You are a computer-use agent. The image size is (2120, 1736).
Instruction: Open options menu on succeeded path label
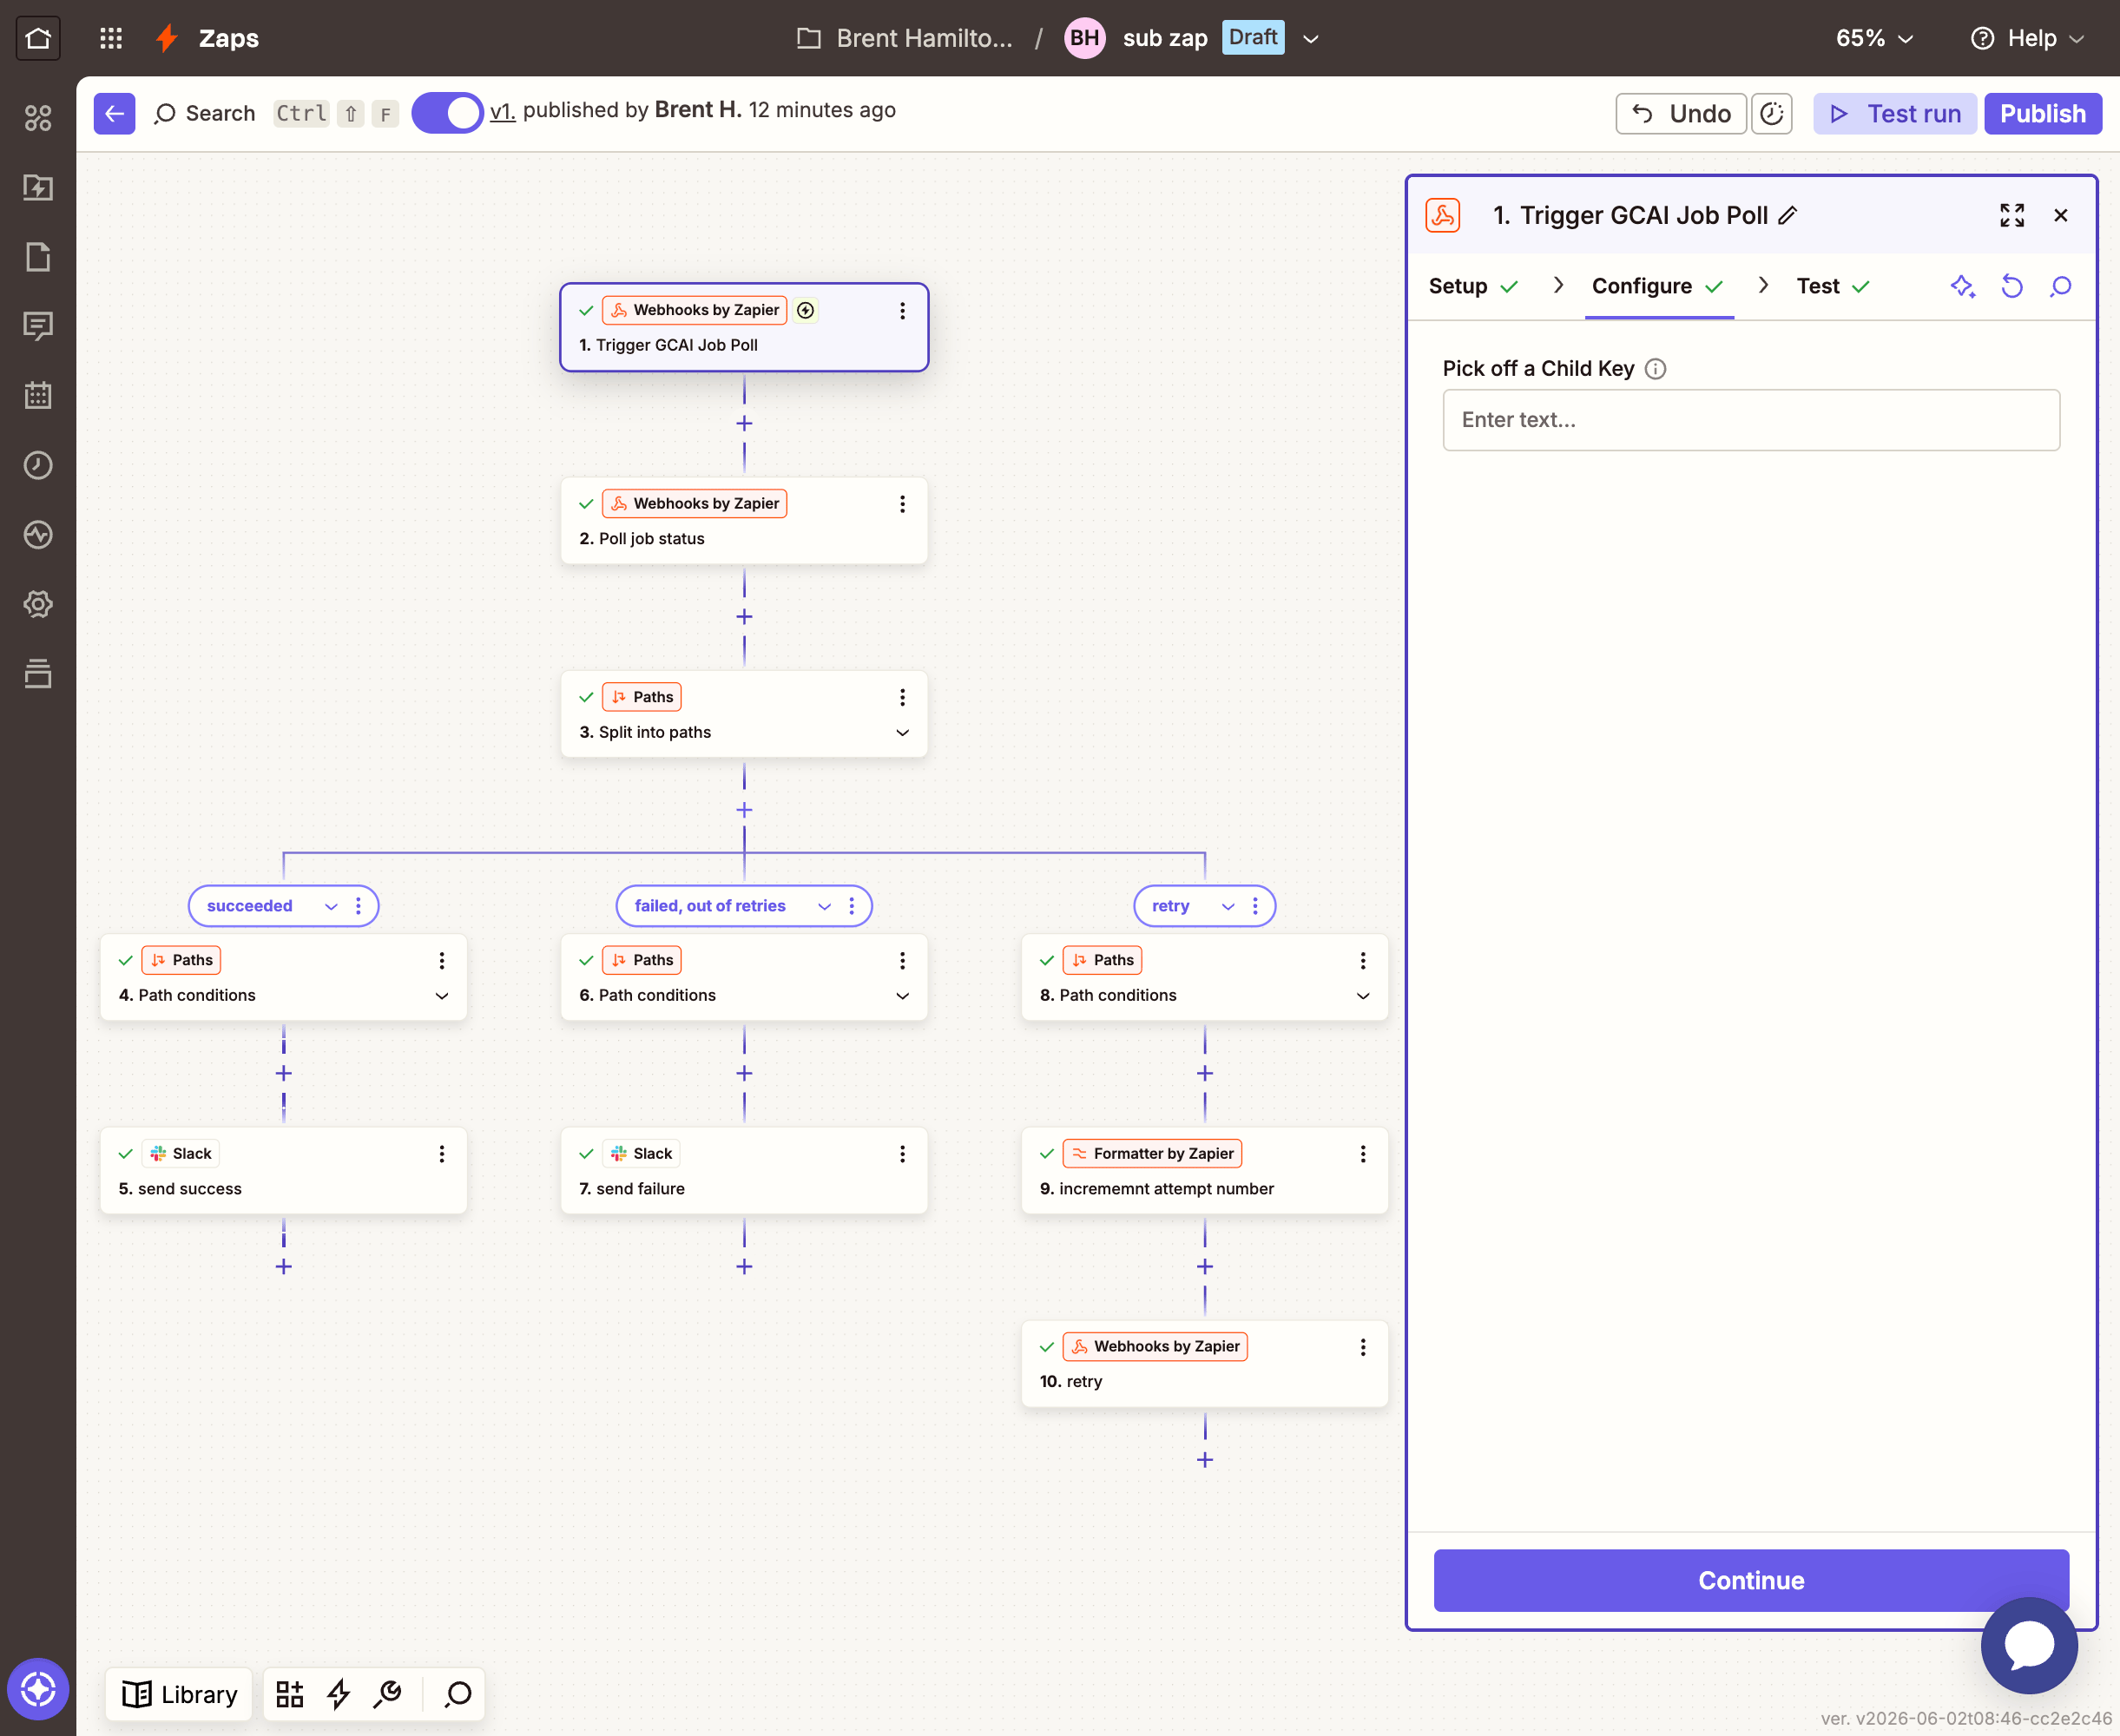coord(358,906)
